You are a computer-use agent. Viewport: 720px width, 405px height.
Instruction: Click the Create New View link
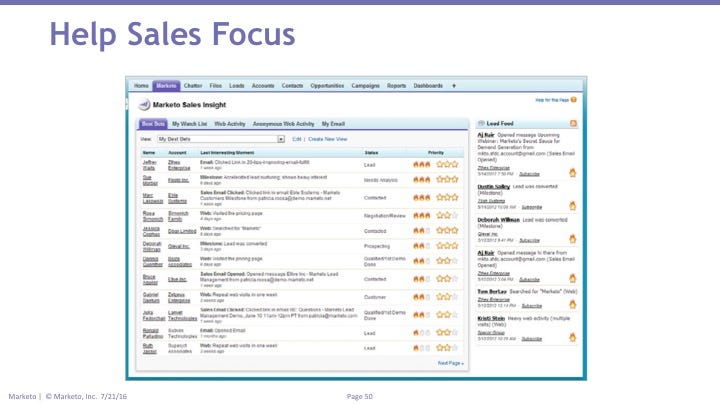(327, 139)
